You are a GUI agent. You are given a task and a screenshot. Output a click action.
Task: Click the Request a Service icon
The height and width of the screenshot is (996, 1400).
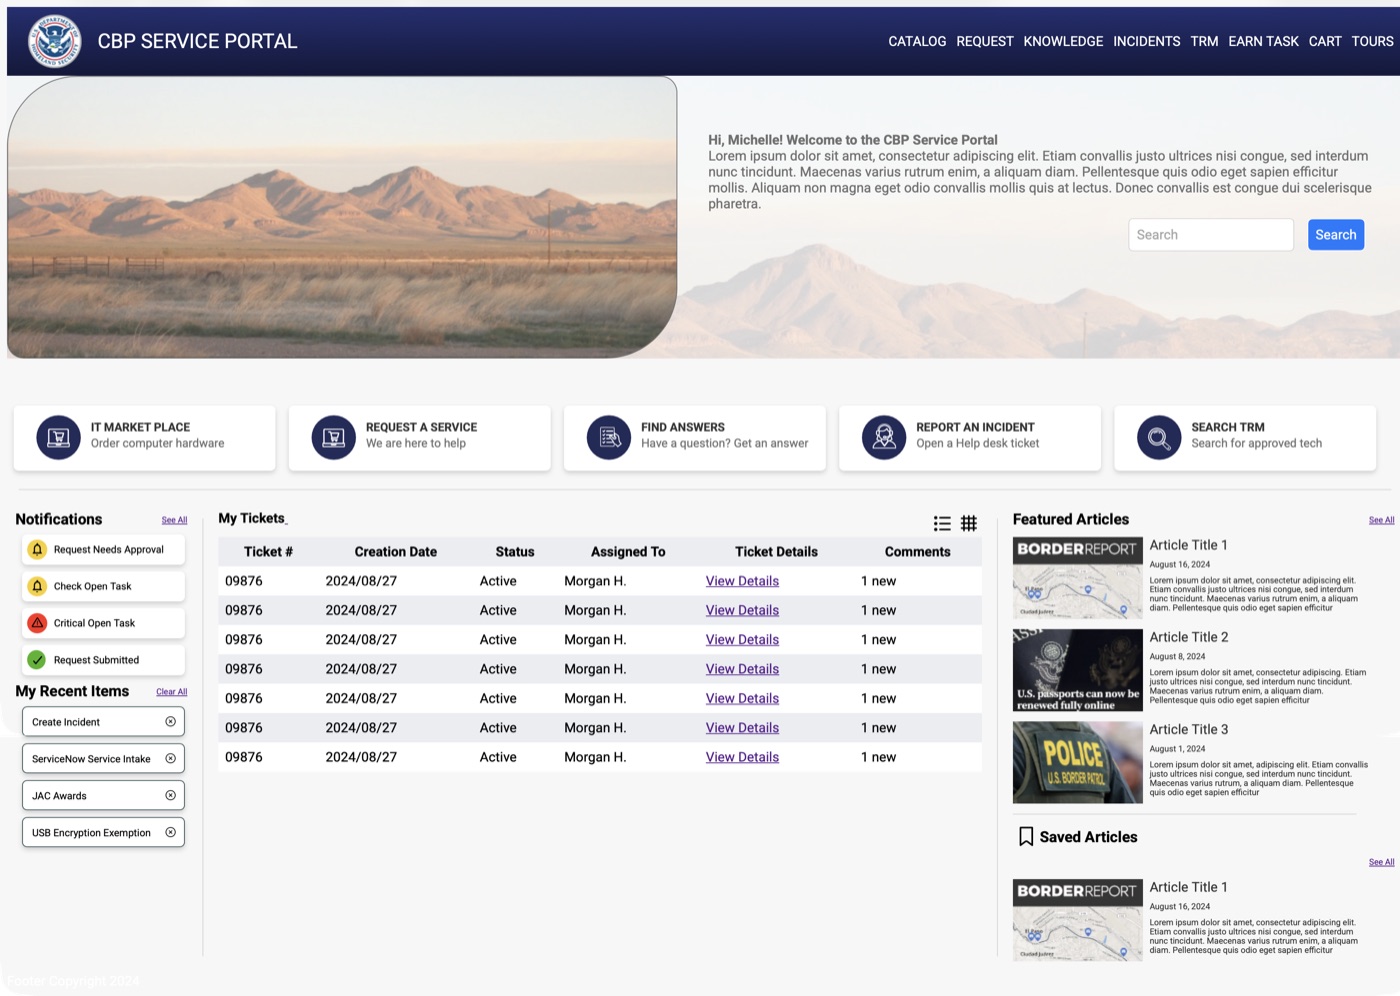coord(333,438)
